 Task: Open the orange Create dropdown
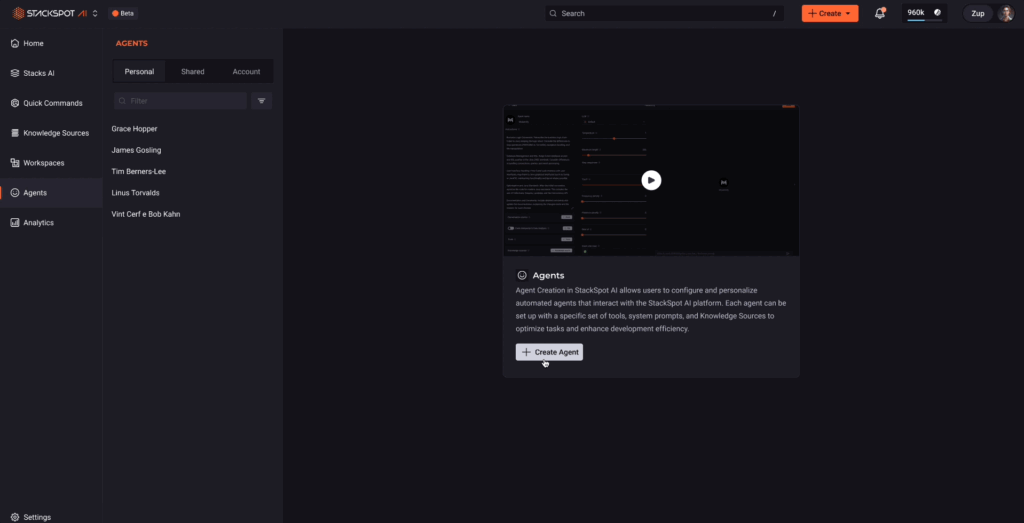pos(830,13)
